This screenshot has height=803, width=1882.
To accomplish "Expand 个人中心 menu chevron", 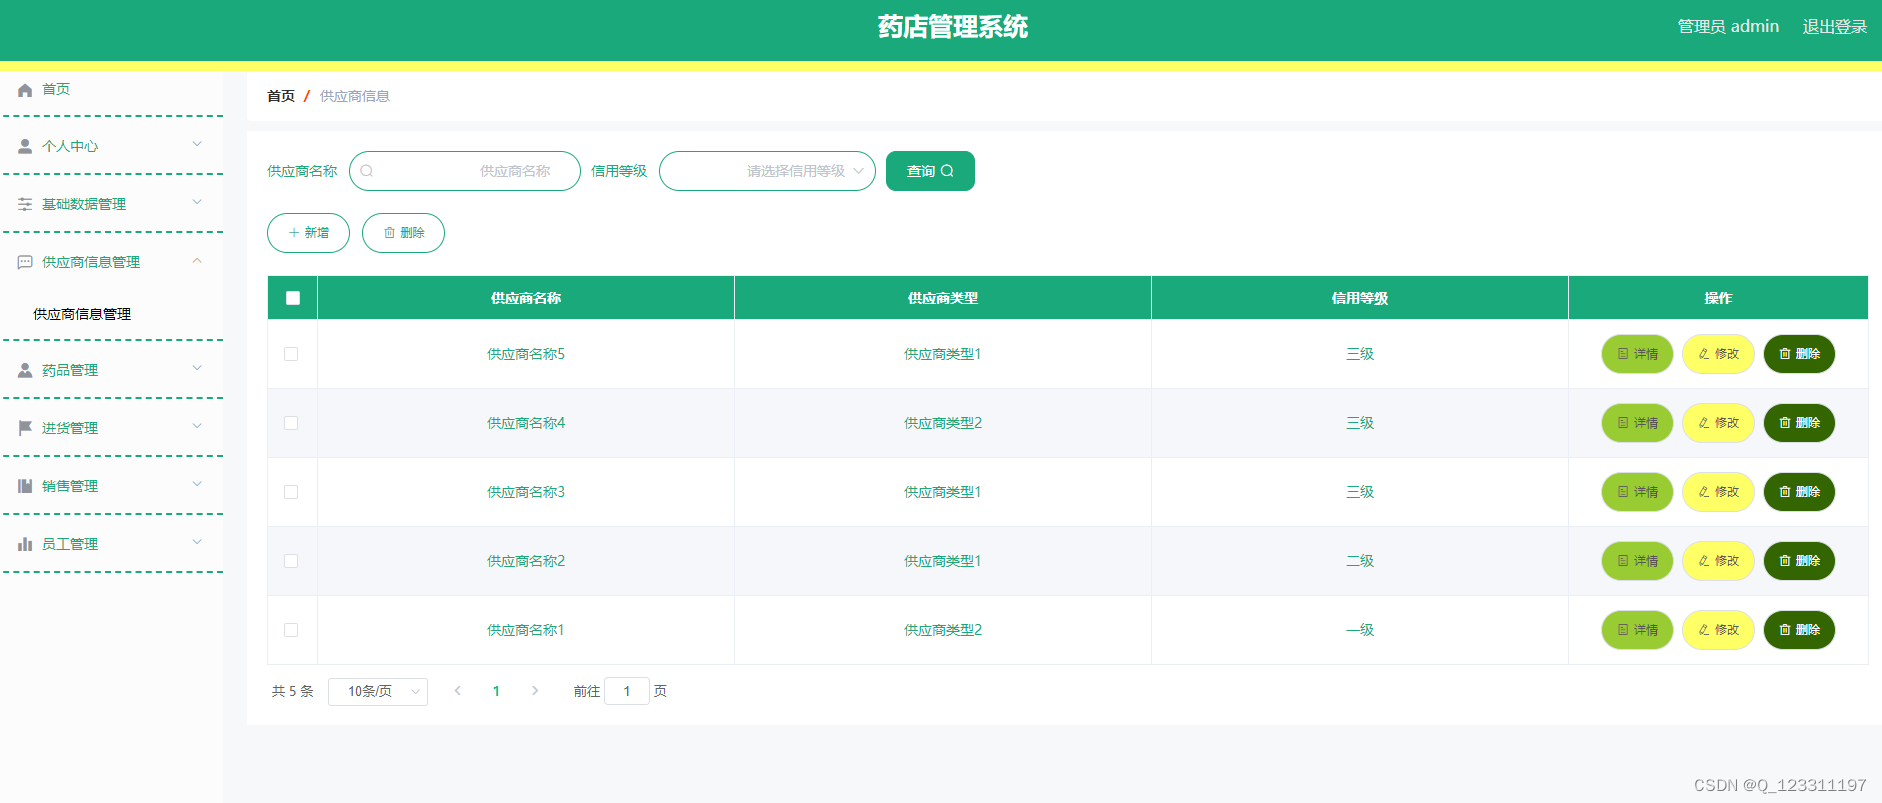I will coord(197,144).
